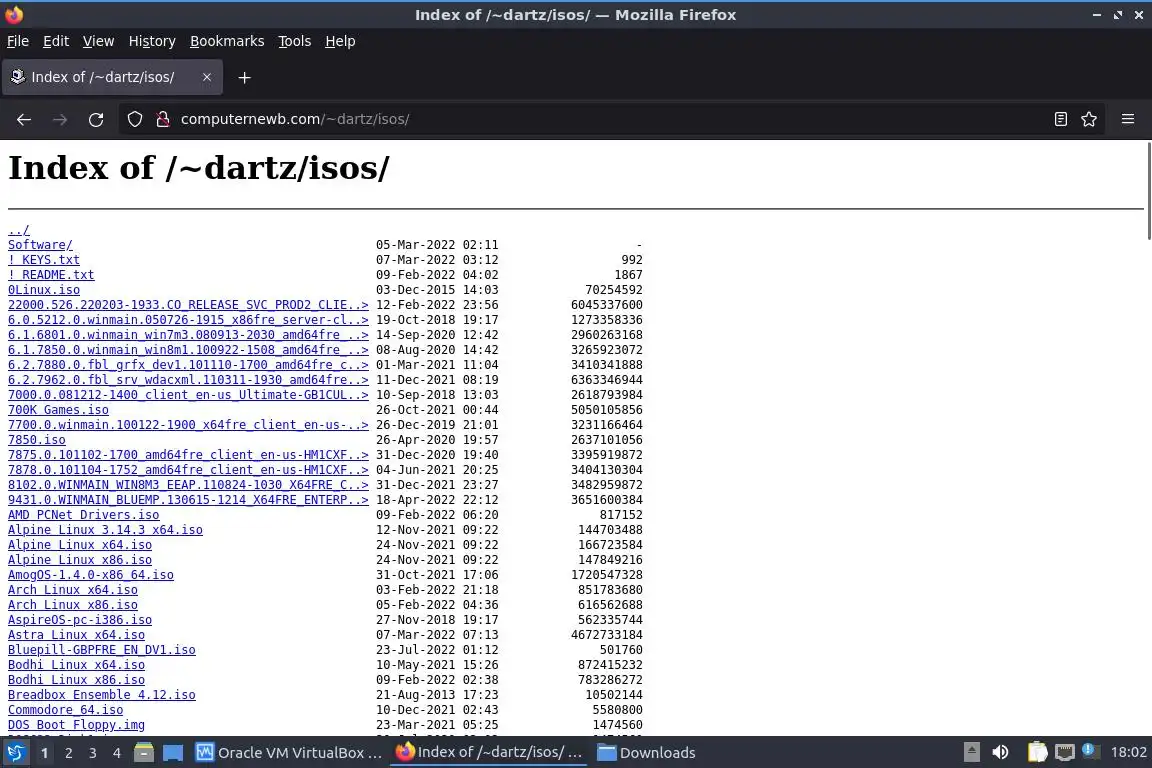The width and height of the screenshot is (1152, 768).
Task: Open the Bookmarks menu
Action: pos(227,41)
